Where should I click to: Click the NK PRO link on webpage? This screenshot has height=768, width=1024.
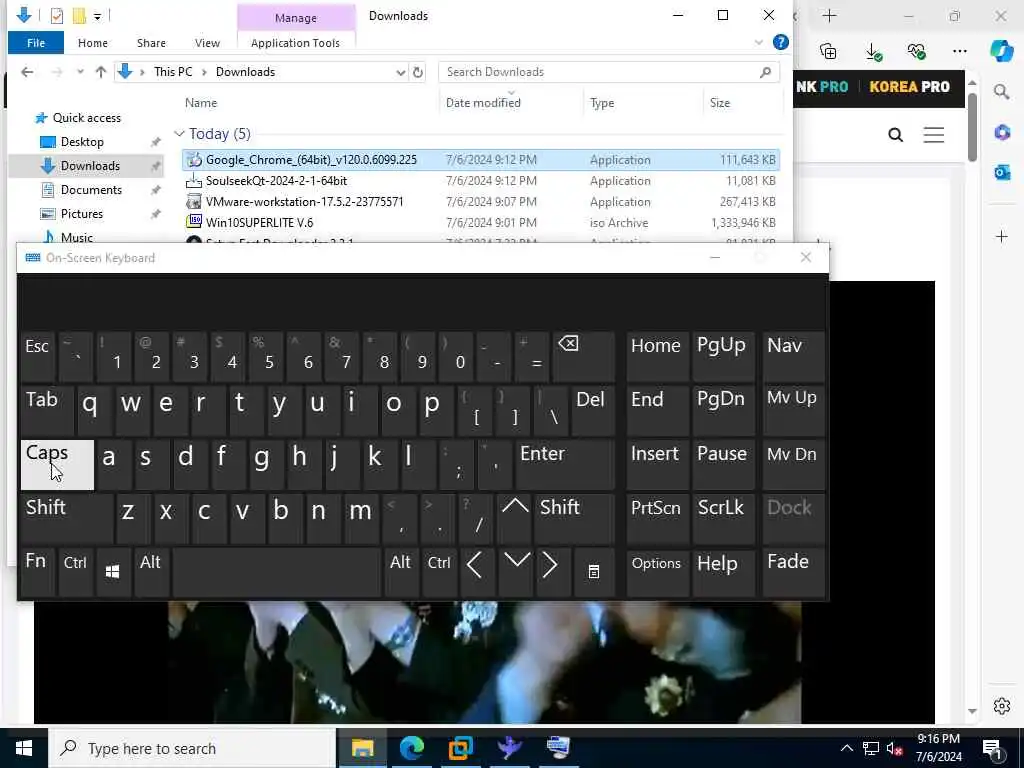[822, 87]
